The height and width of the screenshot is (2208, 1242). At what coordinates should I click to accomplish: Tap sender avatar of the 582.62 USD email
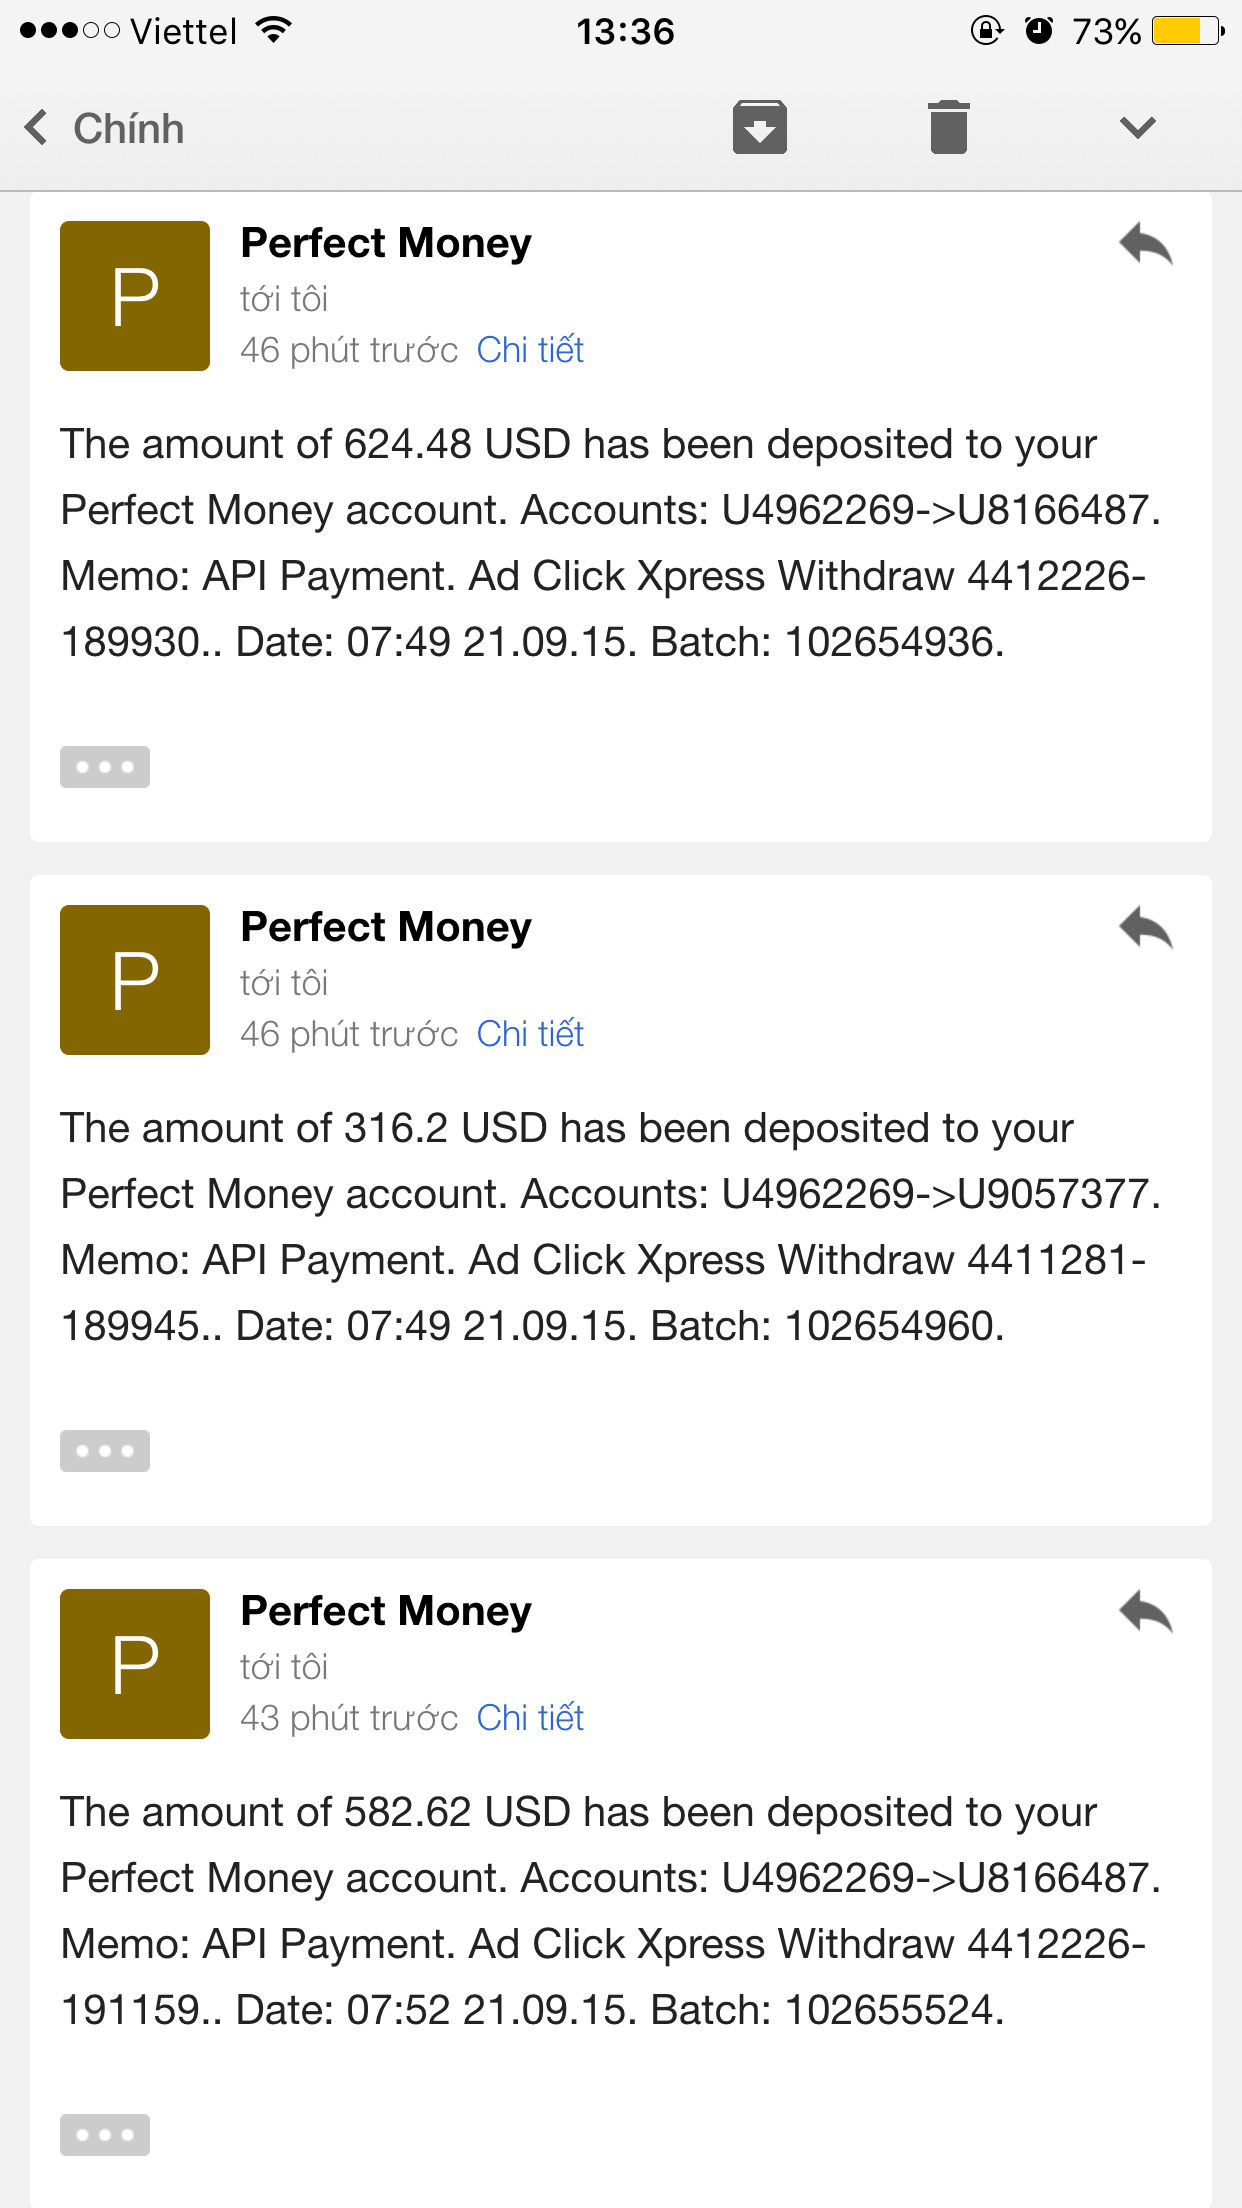[x=135, y=1664]
